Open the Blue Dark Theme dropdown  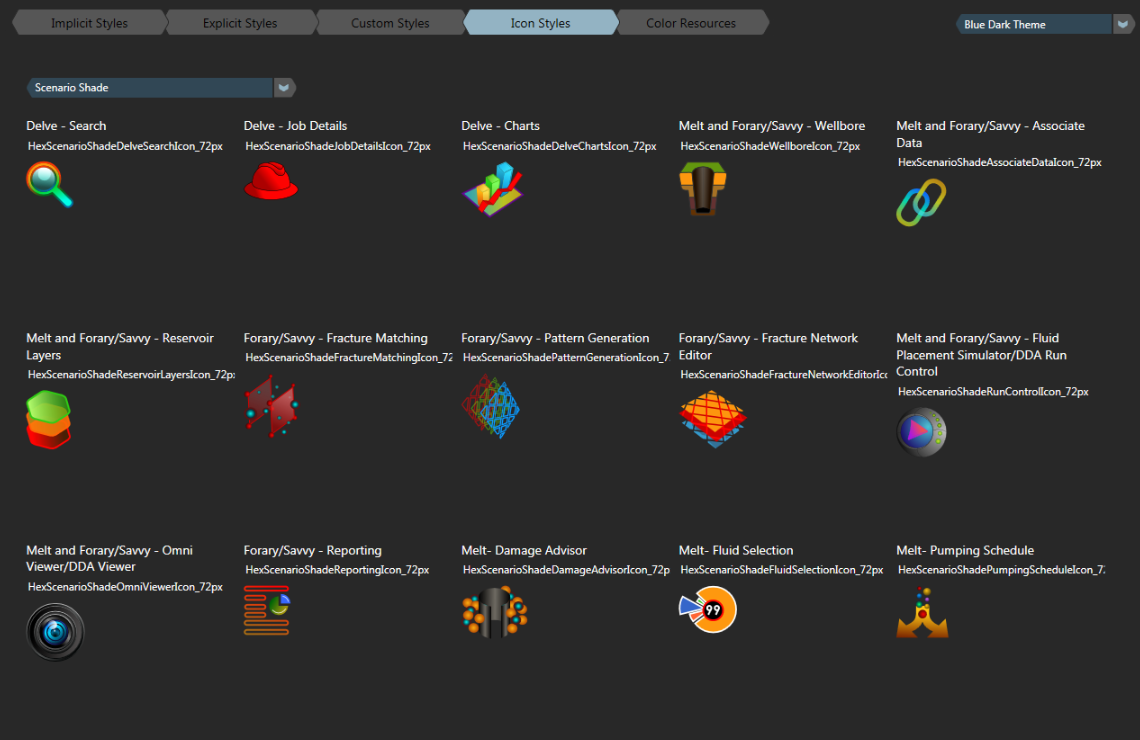pyautogui.click(x=1043, y=24)
